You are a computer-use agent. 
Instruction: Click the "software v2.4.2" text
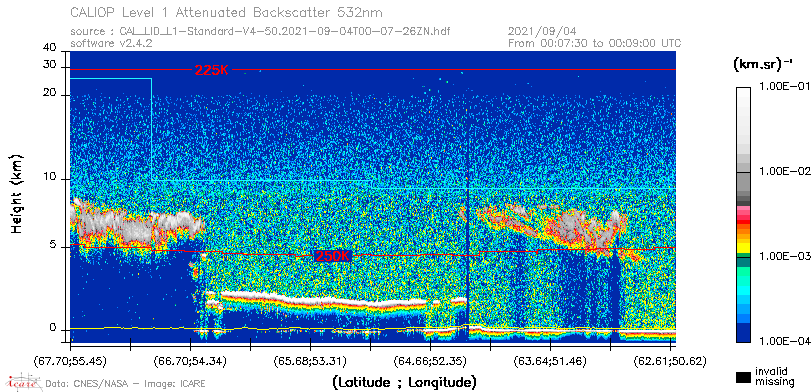pos(111,43)
